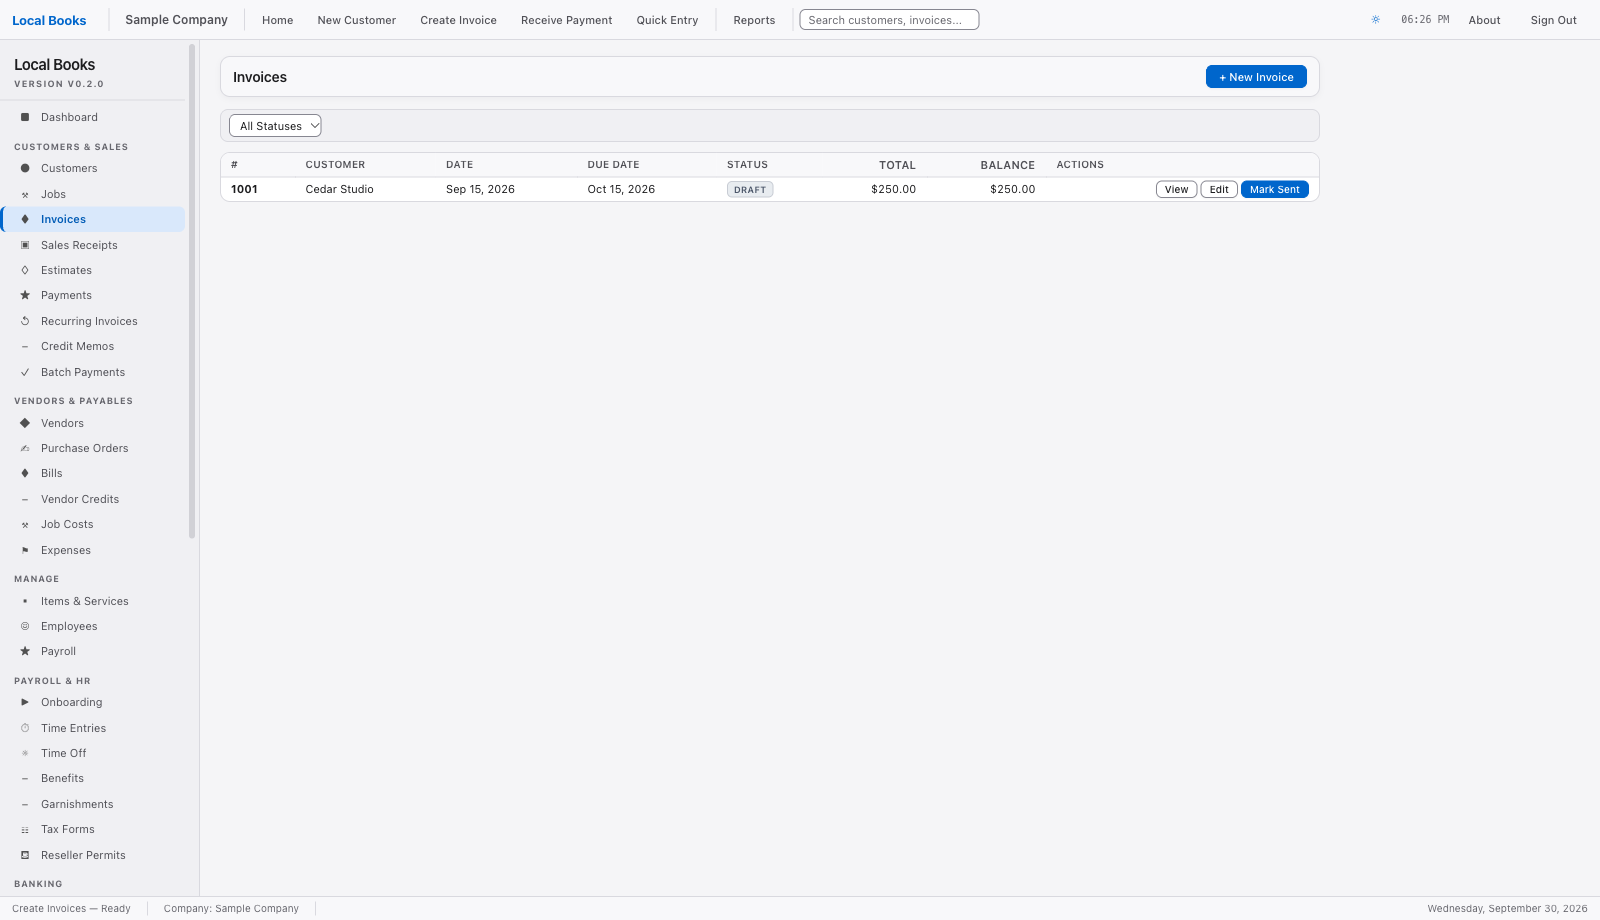This screenshot has width=1600, height=920.
Task: View invoice 1001
Action: pos(1177,189)
